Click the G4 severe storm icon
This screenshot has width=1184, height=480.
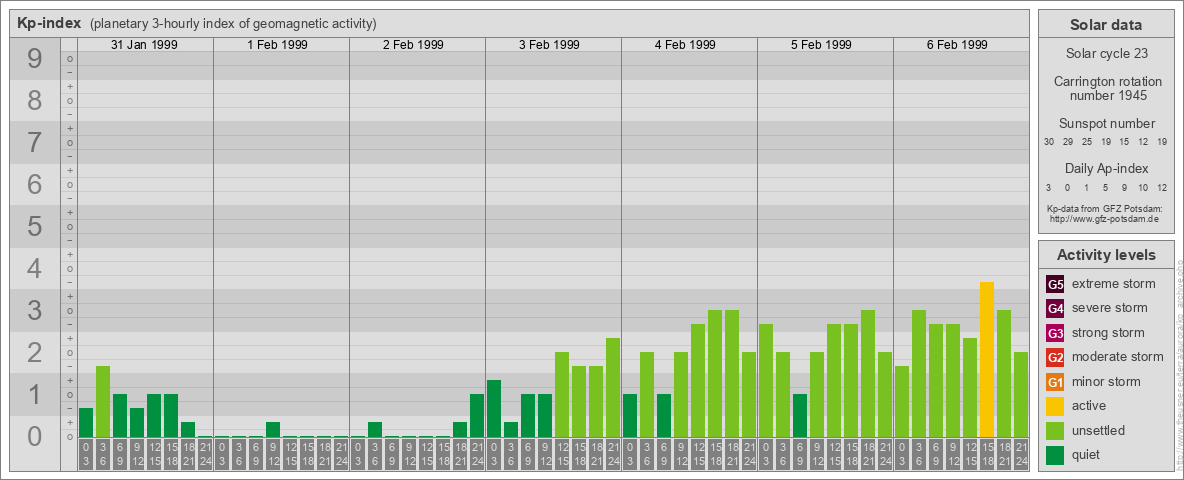(x=1055, y=309)
